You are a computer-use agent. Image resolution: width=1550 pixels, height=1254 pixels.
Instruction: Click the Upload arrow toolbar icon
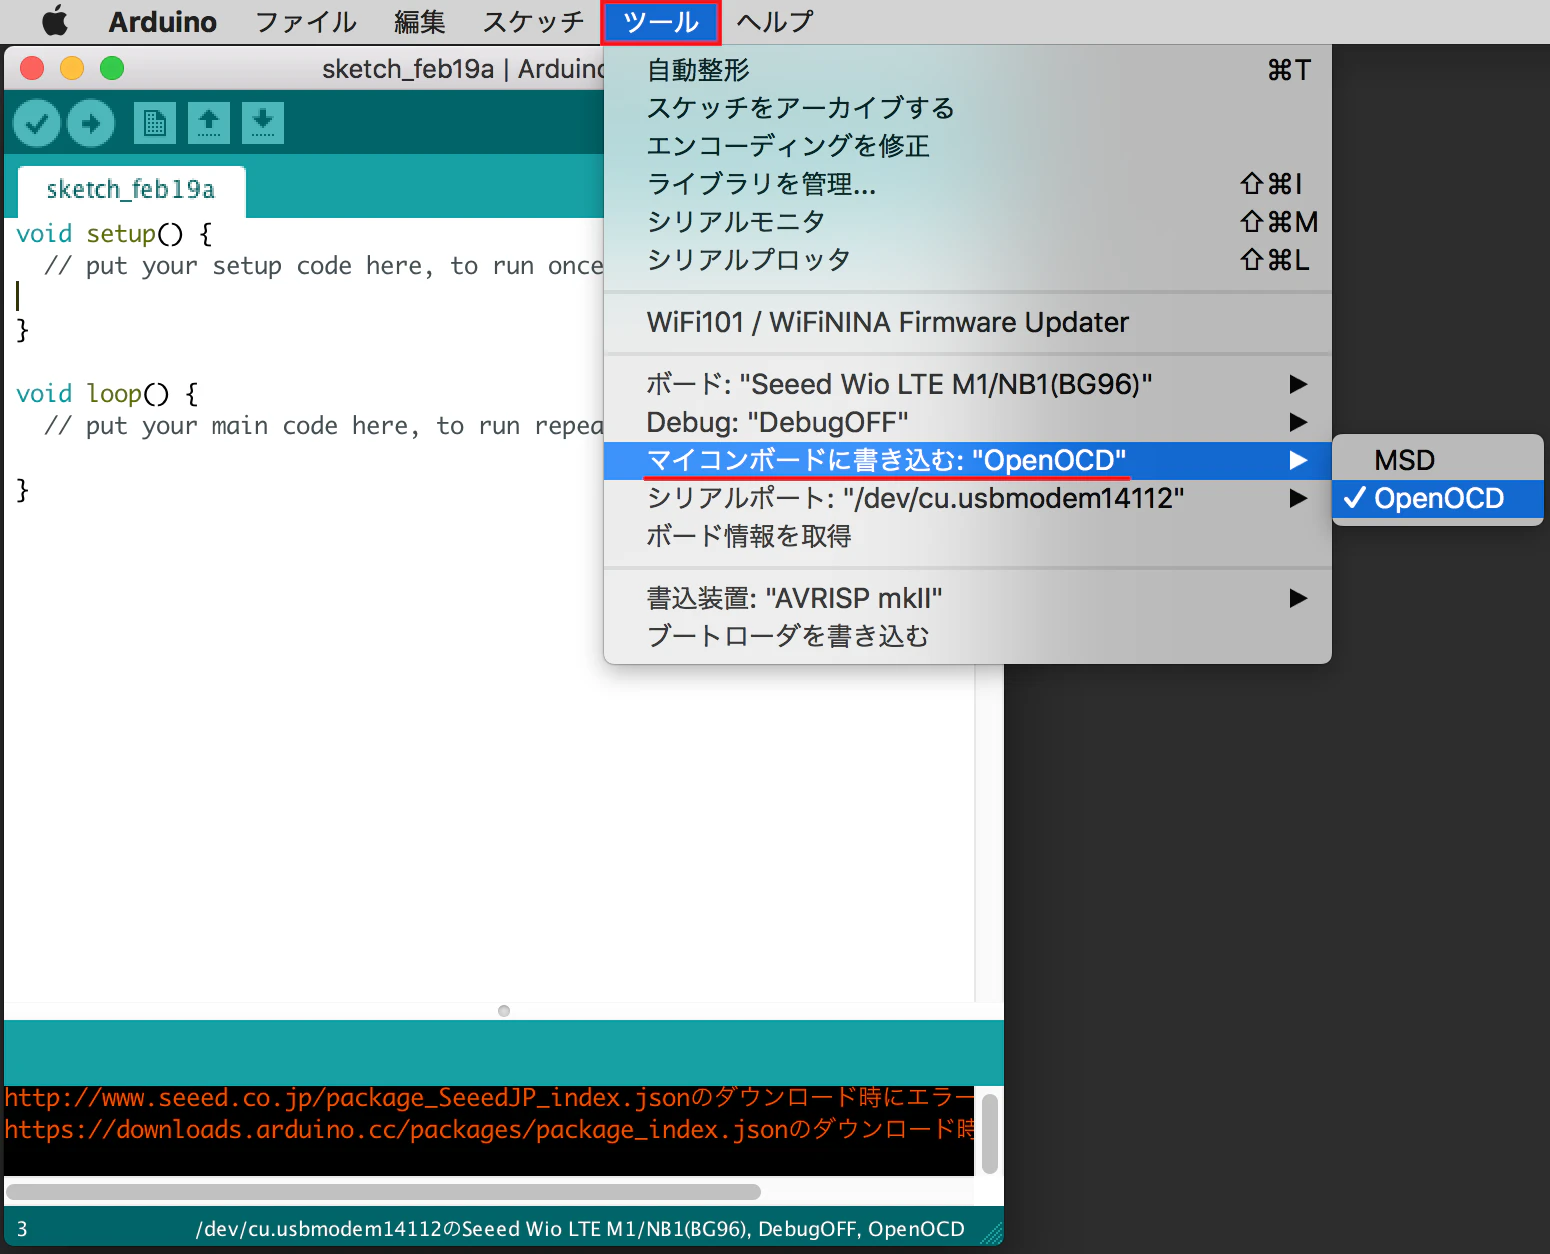coord(91,123)
